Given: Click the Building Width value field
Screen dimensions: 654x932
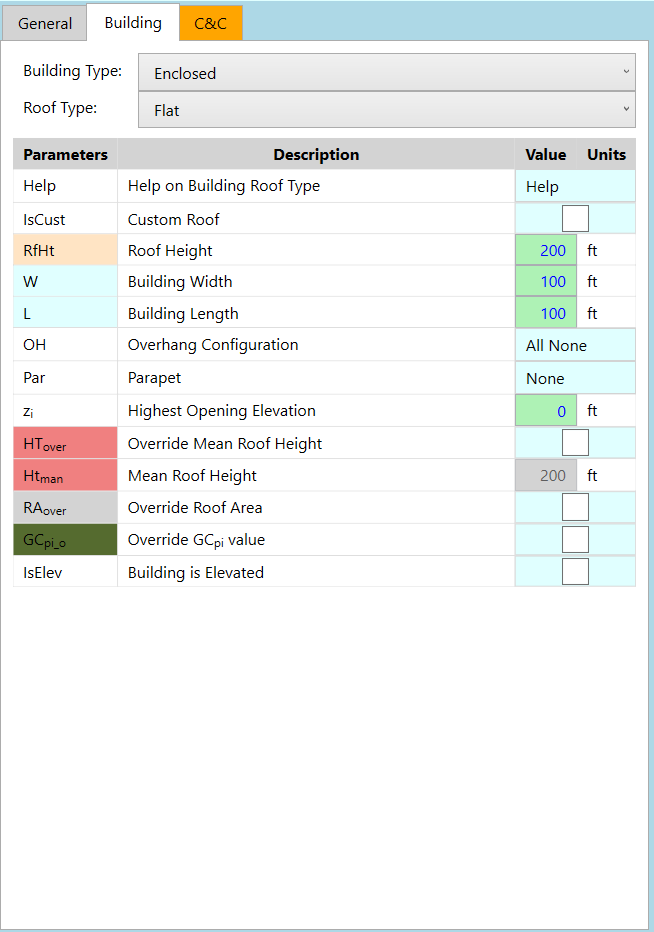Looking at the screenshot, I should (546, 281).
